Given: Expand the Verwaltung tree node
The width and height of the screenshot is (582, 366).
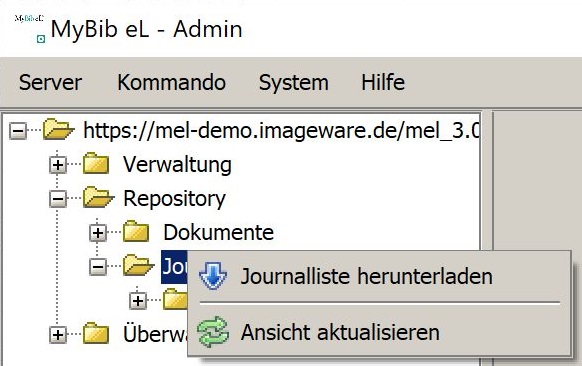Looking at the screenshot, I should tap(58, 164).
